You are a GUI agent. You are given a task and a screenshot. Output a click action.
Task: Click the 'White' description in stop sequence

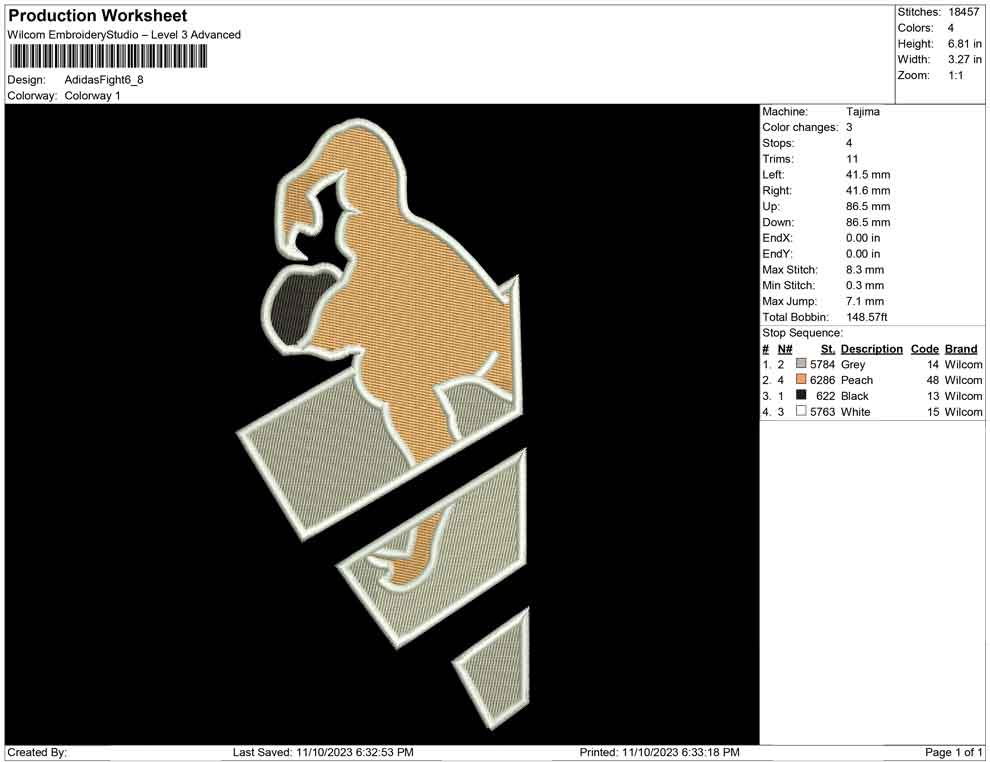[856, 412]
